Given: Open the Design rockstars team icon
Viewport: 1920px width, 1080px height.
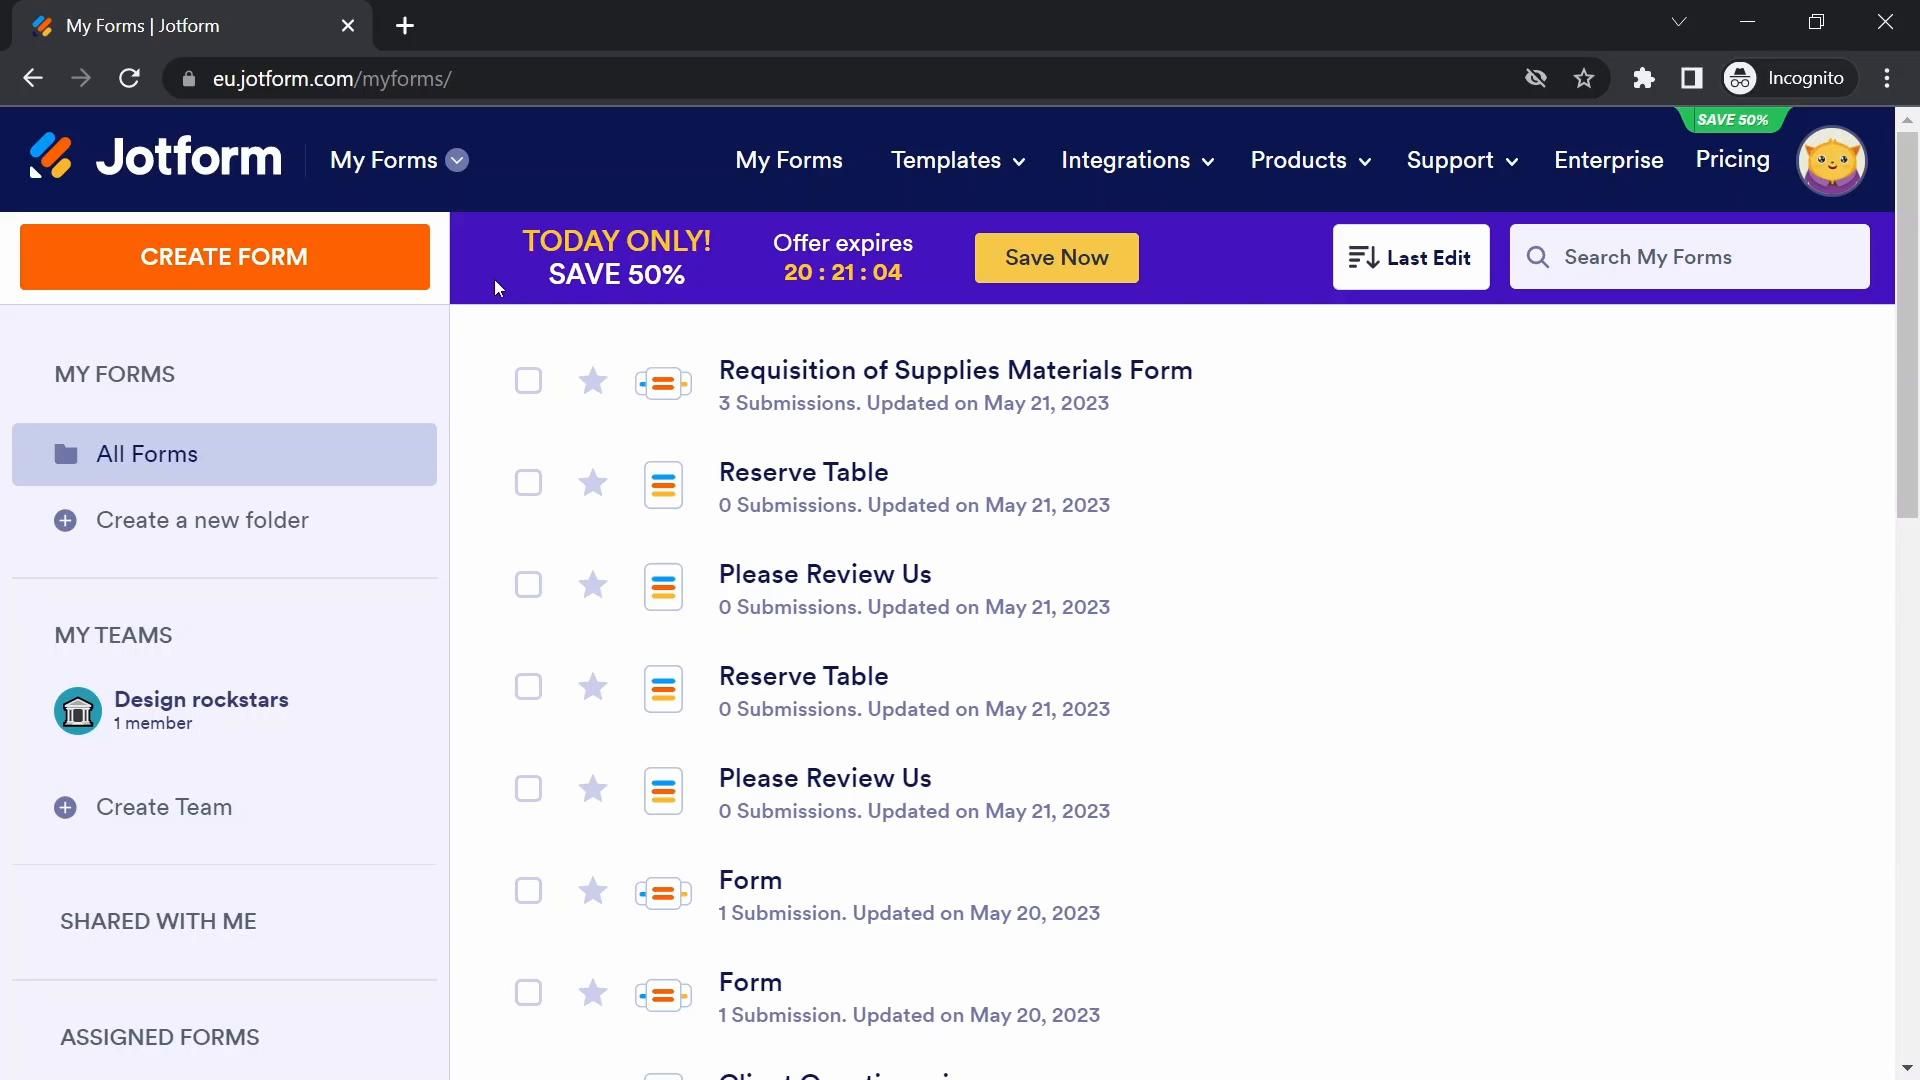Looking at the screenshot, I should coord(78,711).
